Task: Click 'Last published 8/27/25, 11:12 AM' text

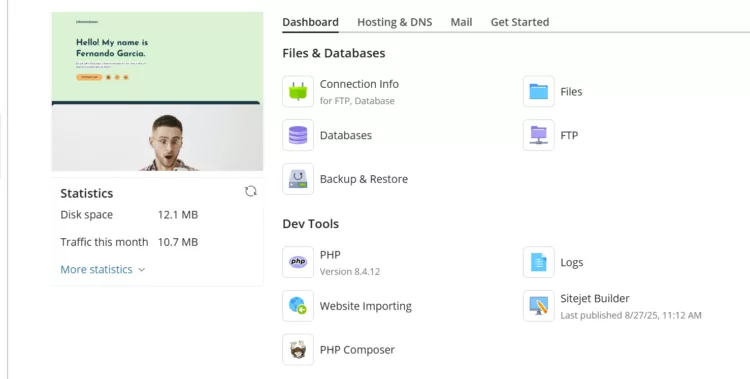Action: tap(631, 315)
